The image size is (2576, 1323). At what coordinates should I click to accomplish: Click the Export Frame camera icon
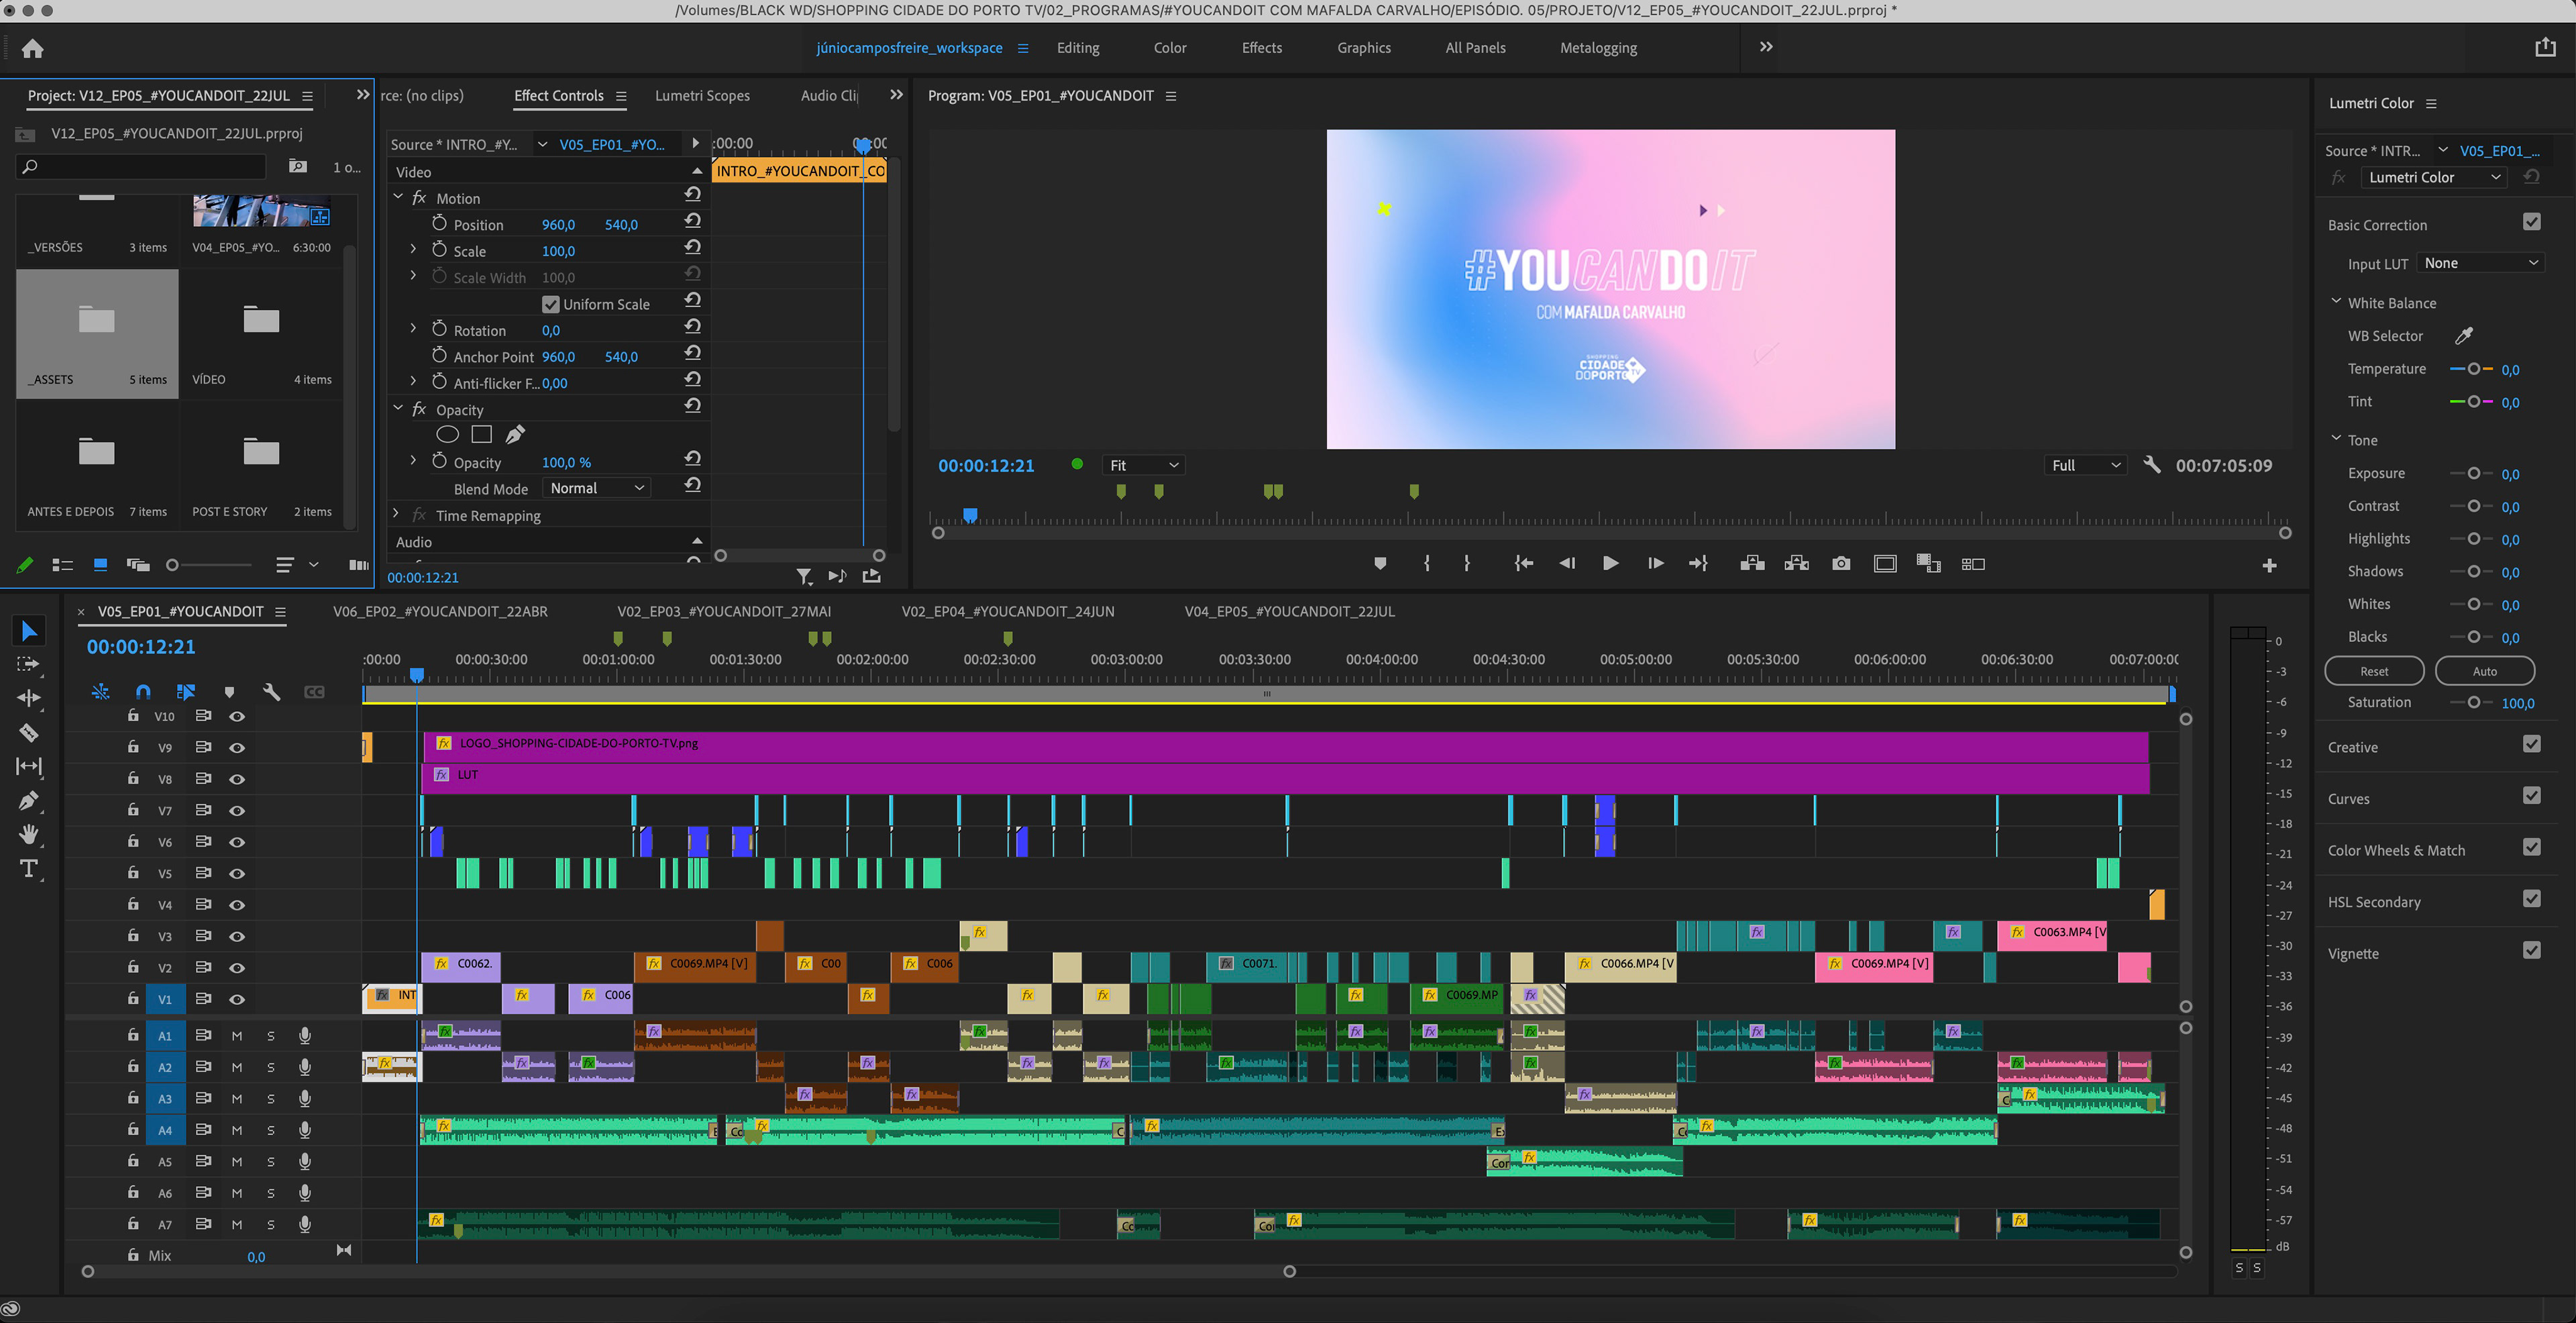click(1840, 564)
